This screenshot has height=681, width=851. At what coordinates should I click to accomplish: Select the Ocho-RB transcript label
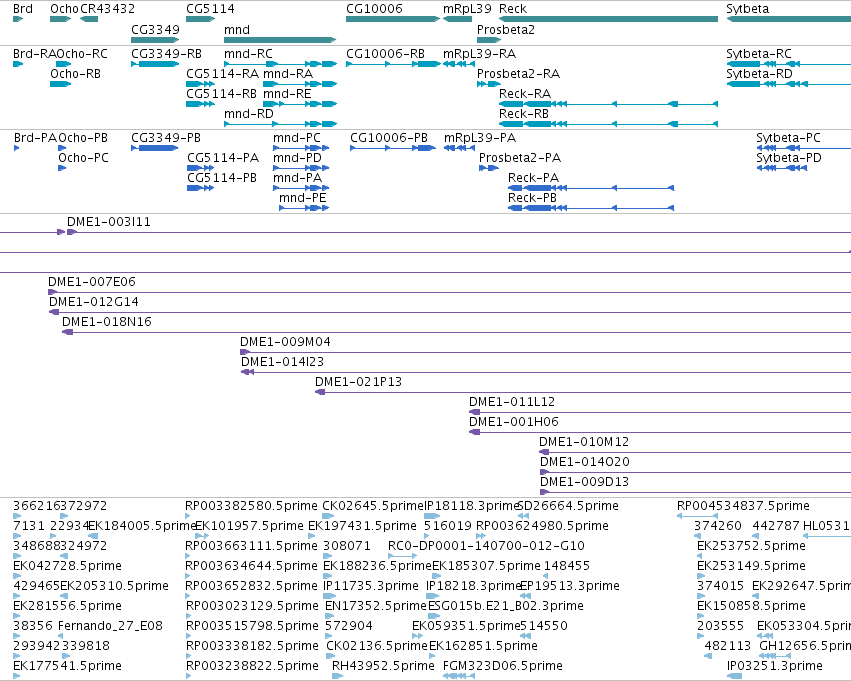coord(75,74)
